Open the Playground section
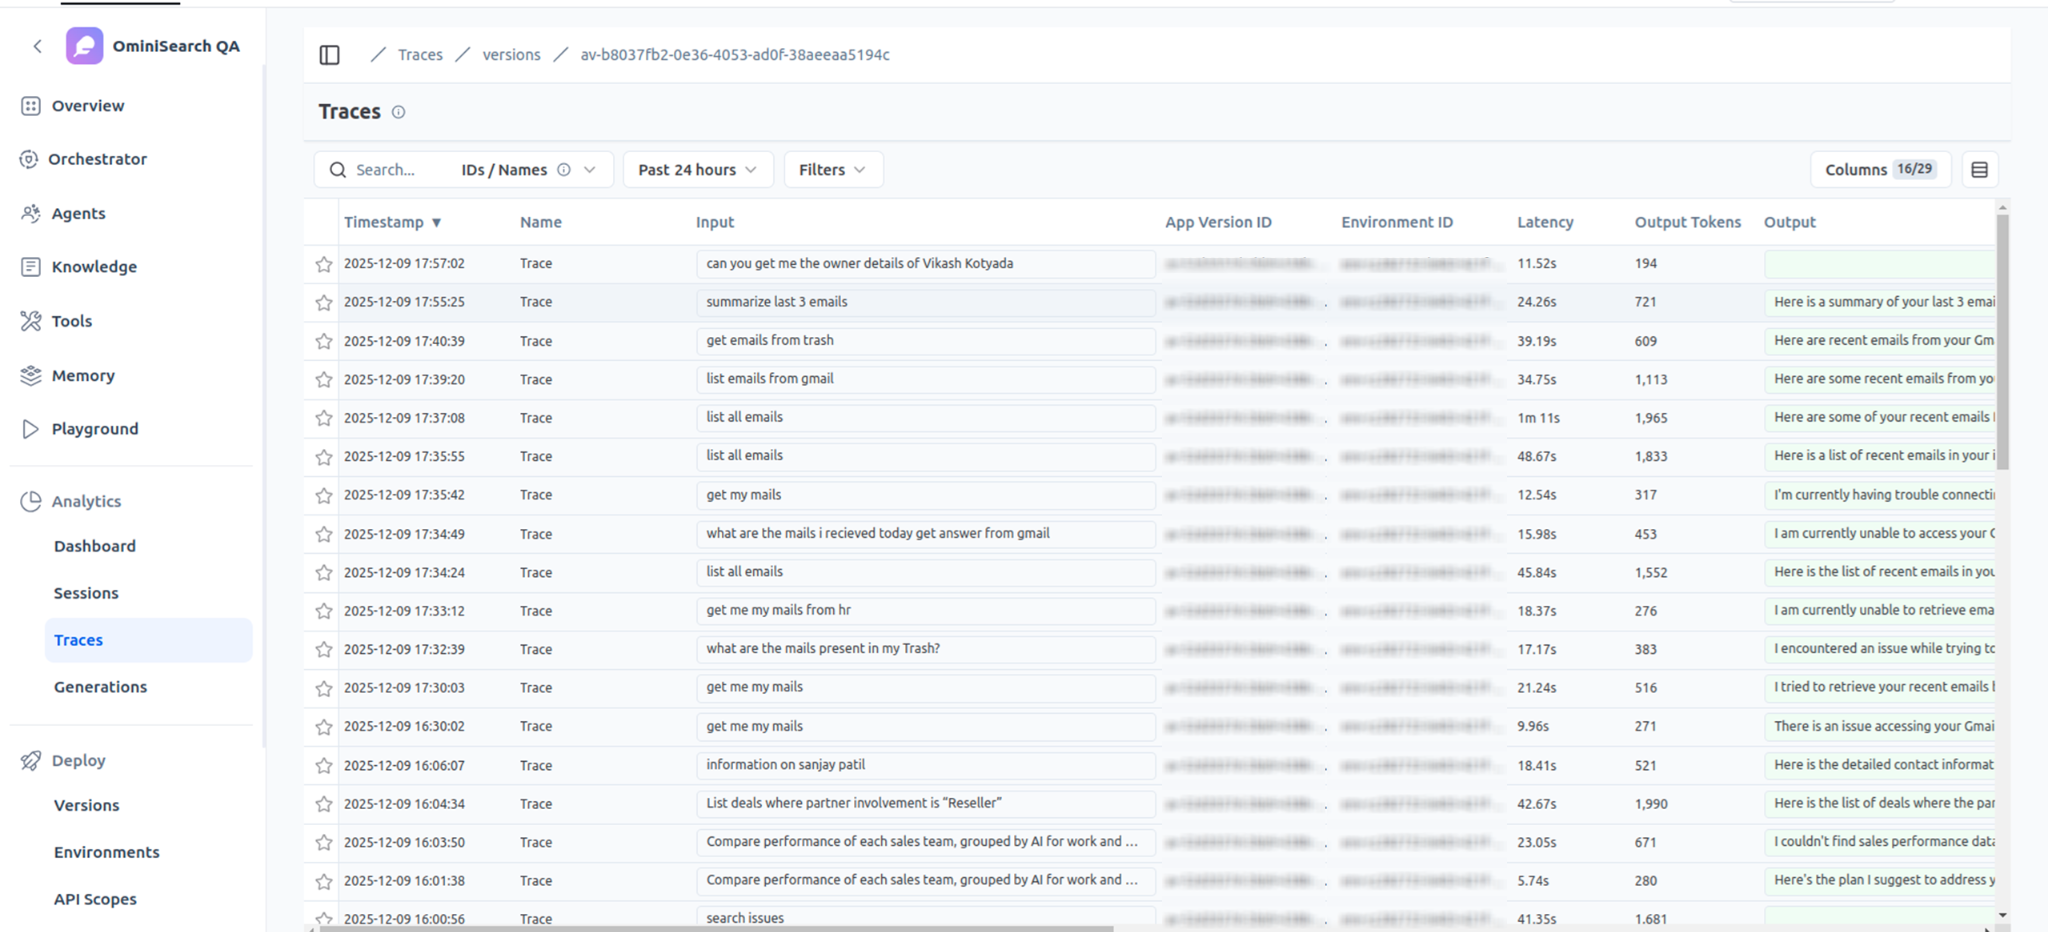This screenshot has height=932, width=2048. [95, 429]
